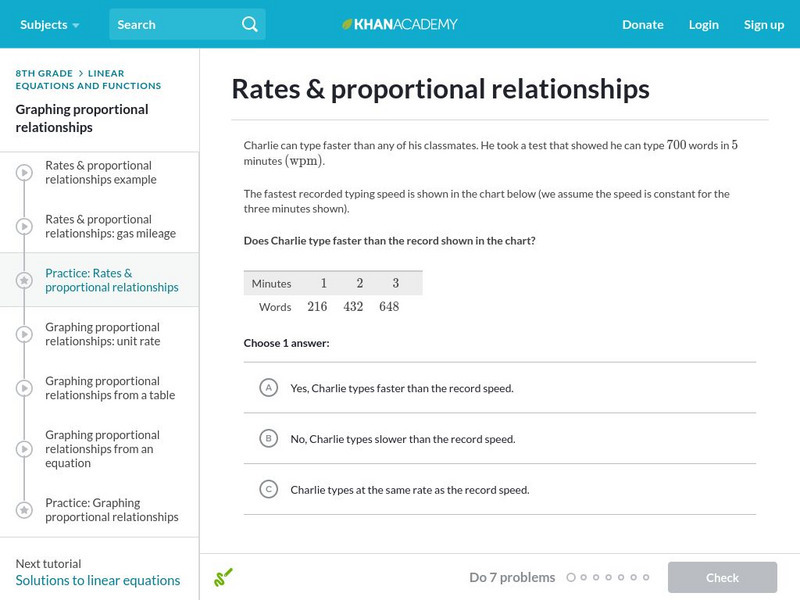Click the search magnifier icon
The height and width of the screenshot is (600, 800).
pyautogui.click(x=249, y=24)
